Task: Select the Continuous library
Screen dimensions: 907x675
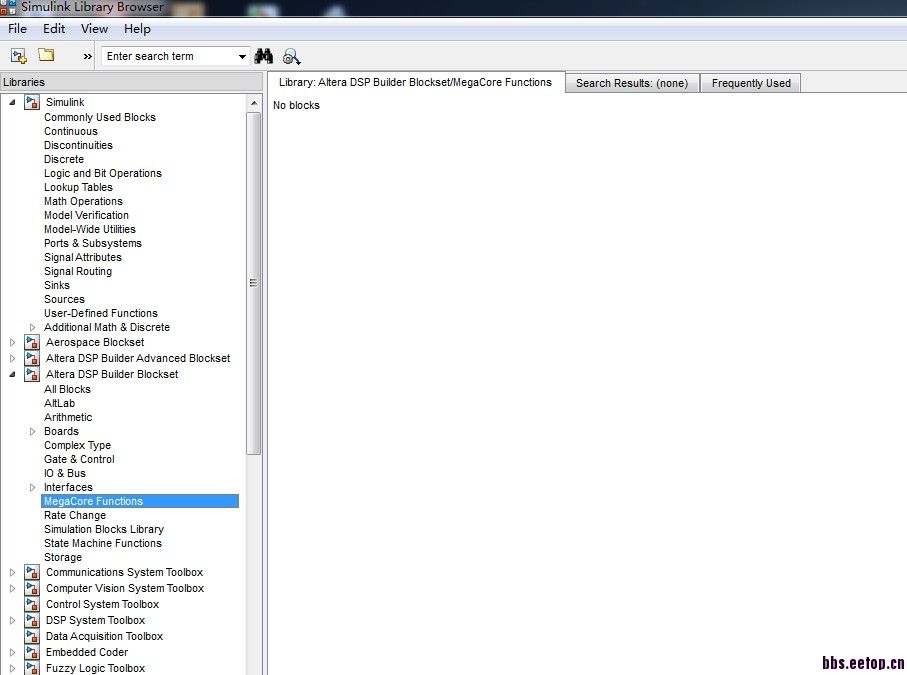Action: point(71,131)
